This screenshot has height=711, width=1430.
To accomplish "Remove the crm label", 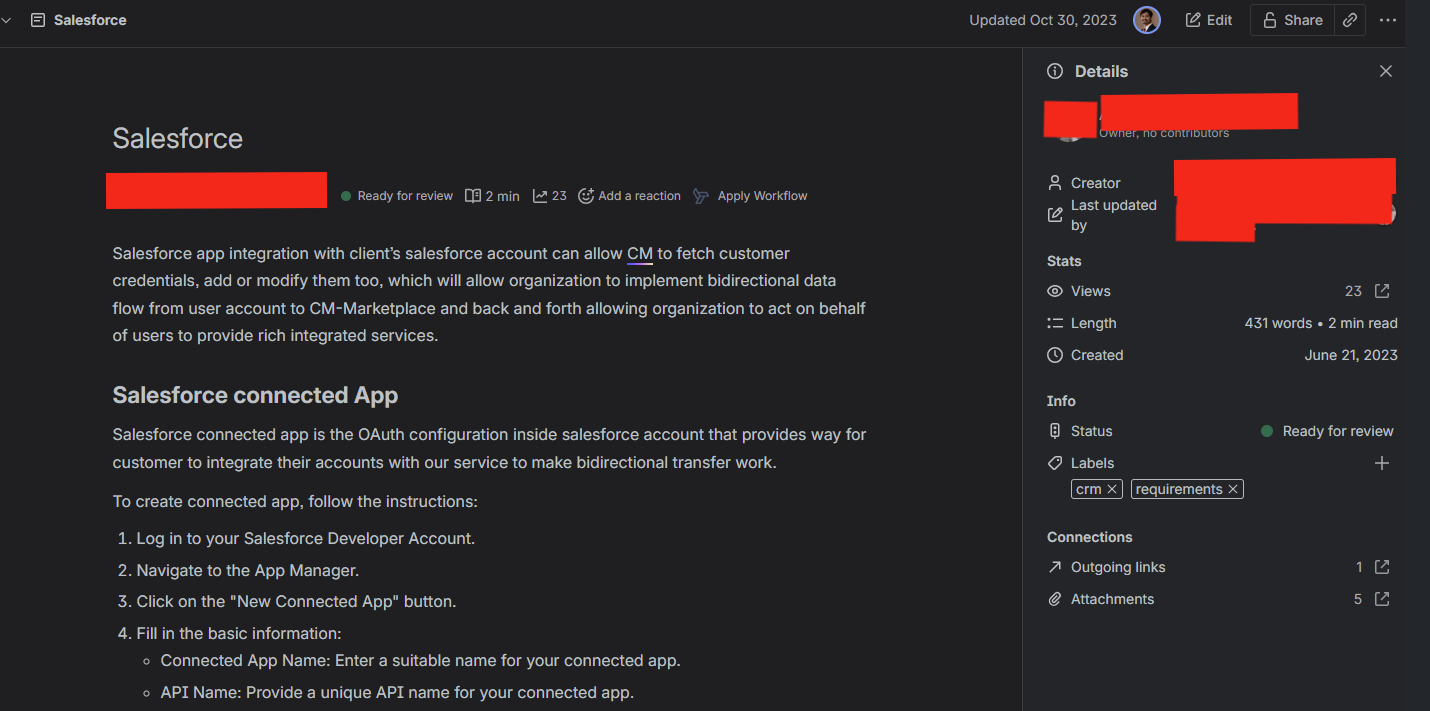I will (x=1112, y=489).
